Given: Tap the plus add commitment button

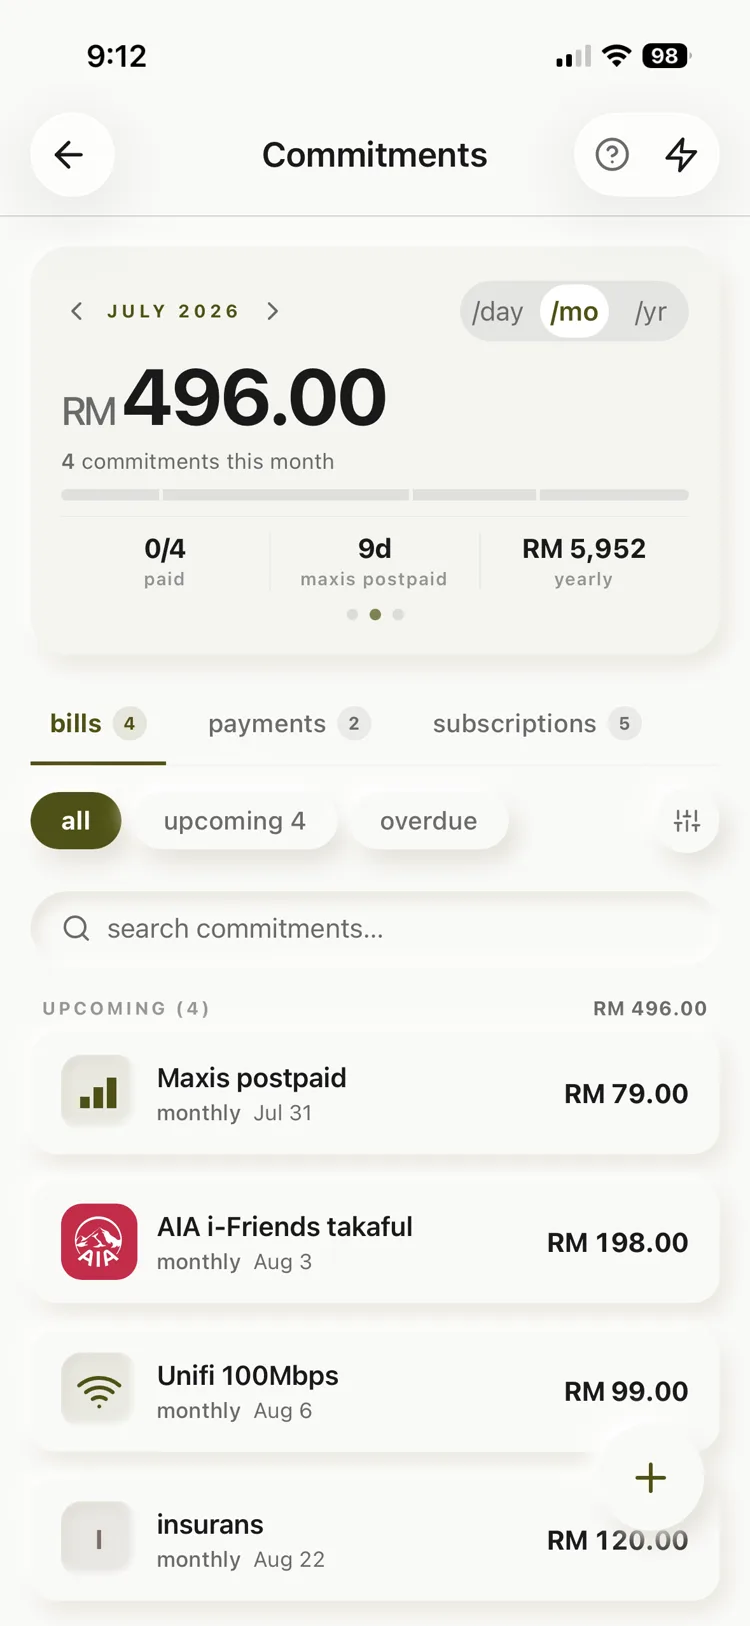Looking at the screenshot, I should [650, 1477].
